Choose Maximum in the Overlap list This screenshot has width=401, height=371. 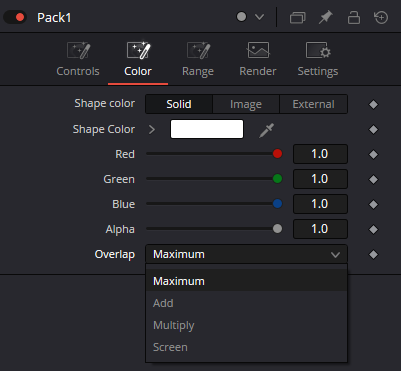coord(246,281)
